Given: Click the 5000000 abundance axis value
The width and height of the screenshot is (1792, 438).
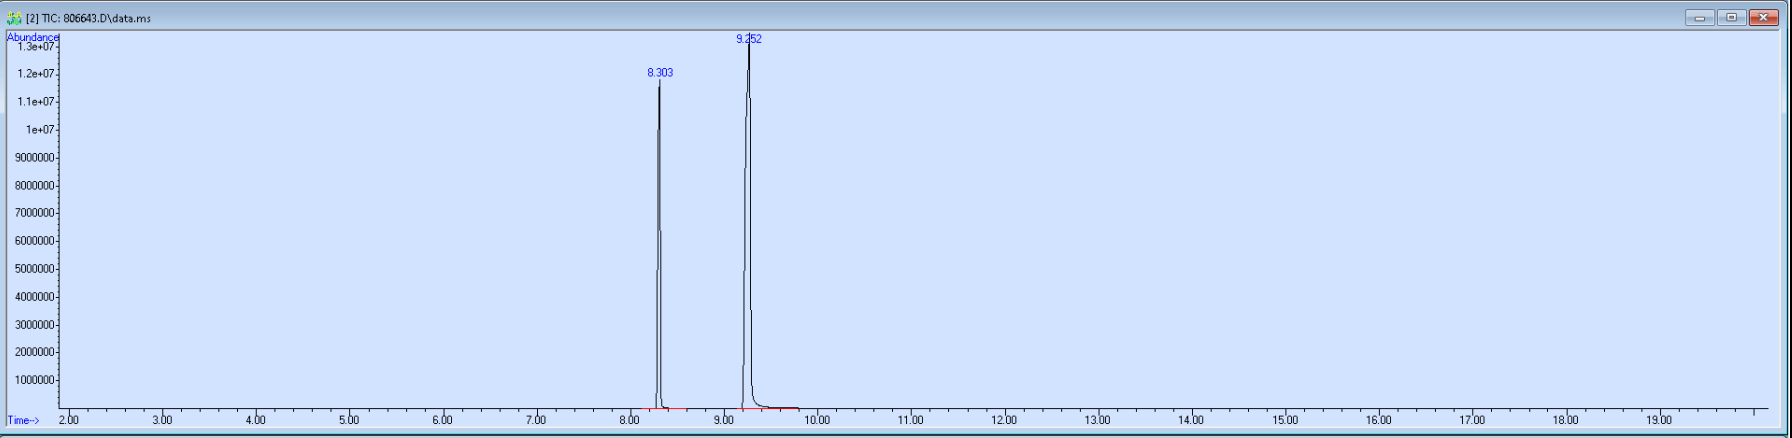Looking at the screenshot, I should pos(37,269).
